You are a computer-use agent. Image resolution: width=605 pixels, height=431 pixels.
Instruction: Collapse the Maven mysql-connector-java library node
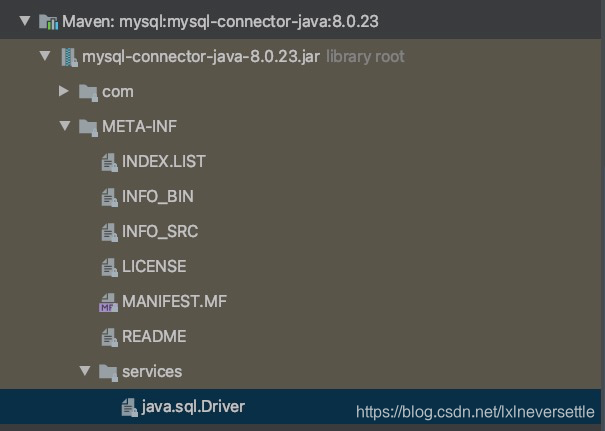coord(25,20)
